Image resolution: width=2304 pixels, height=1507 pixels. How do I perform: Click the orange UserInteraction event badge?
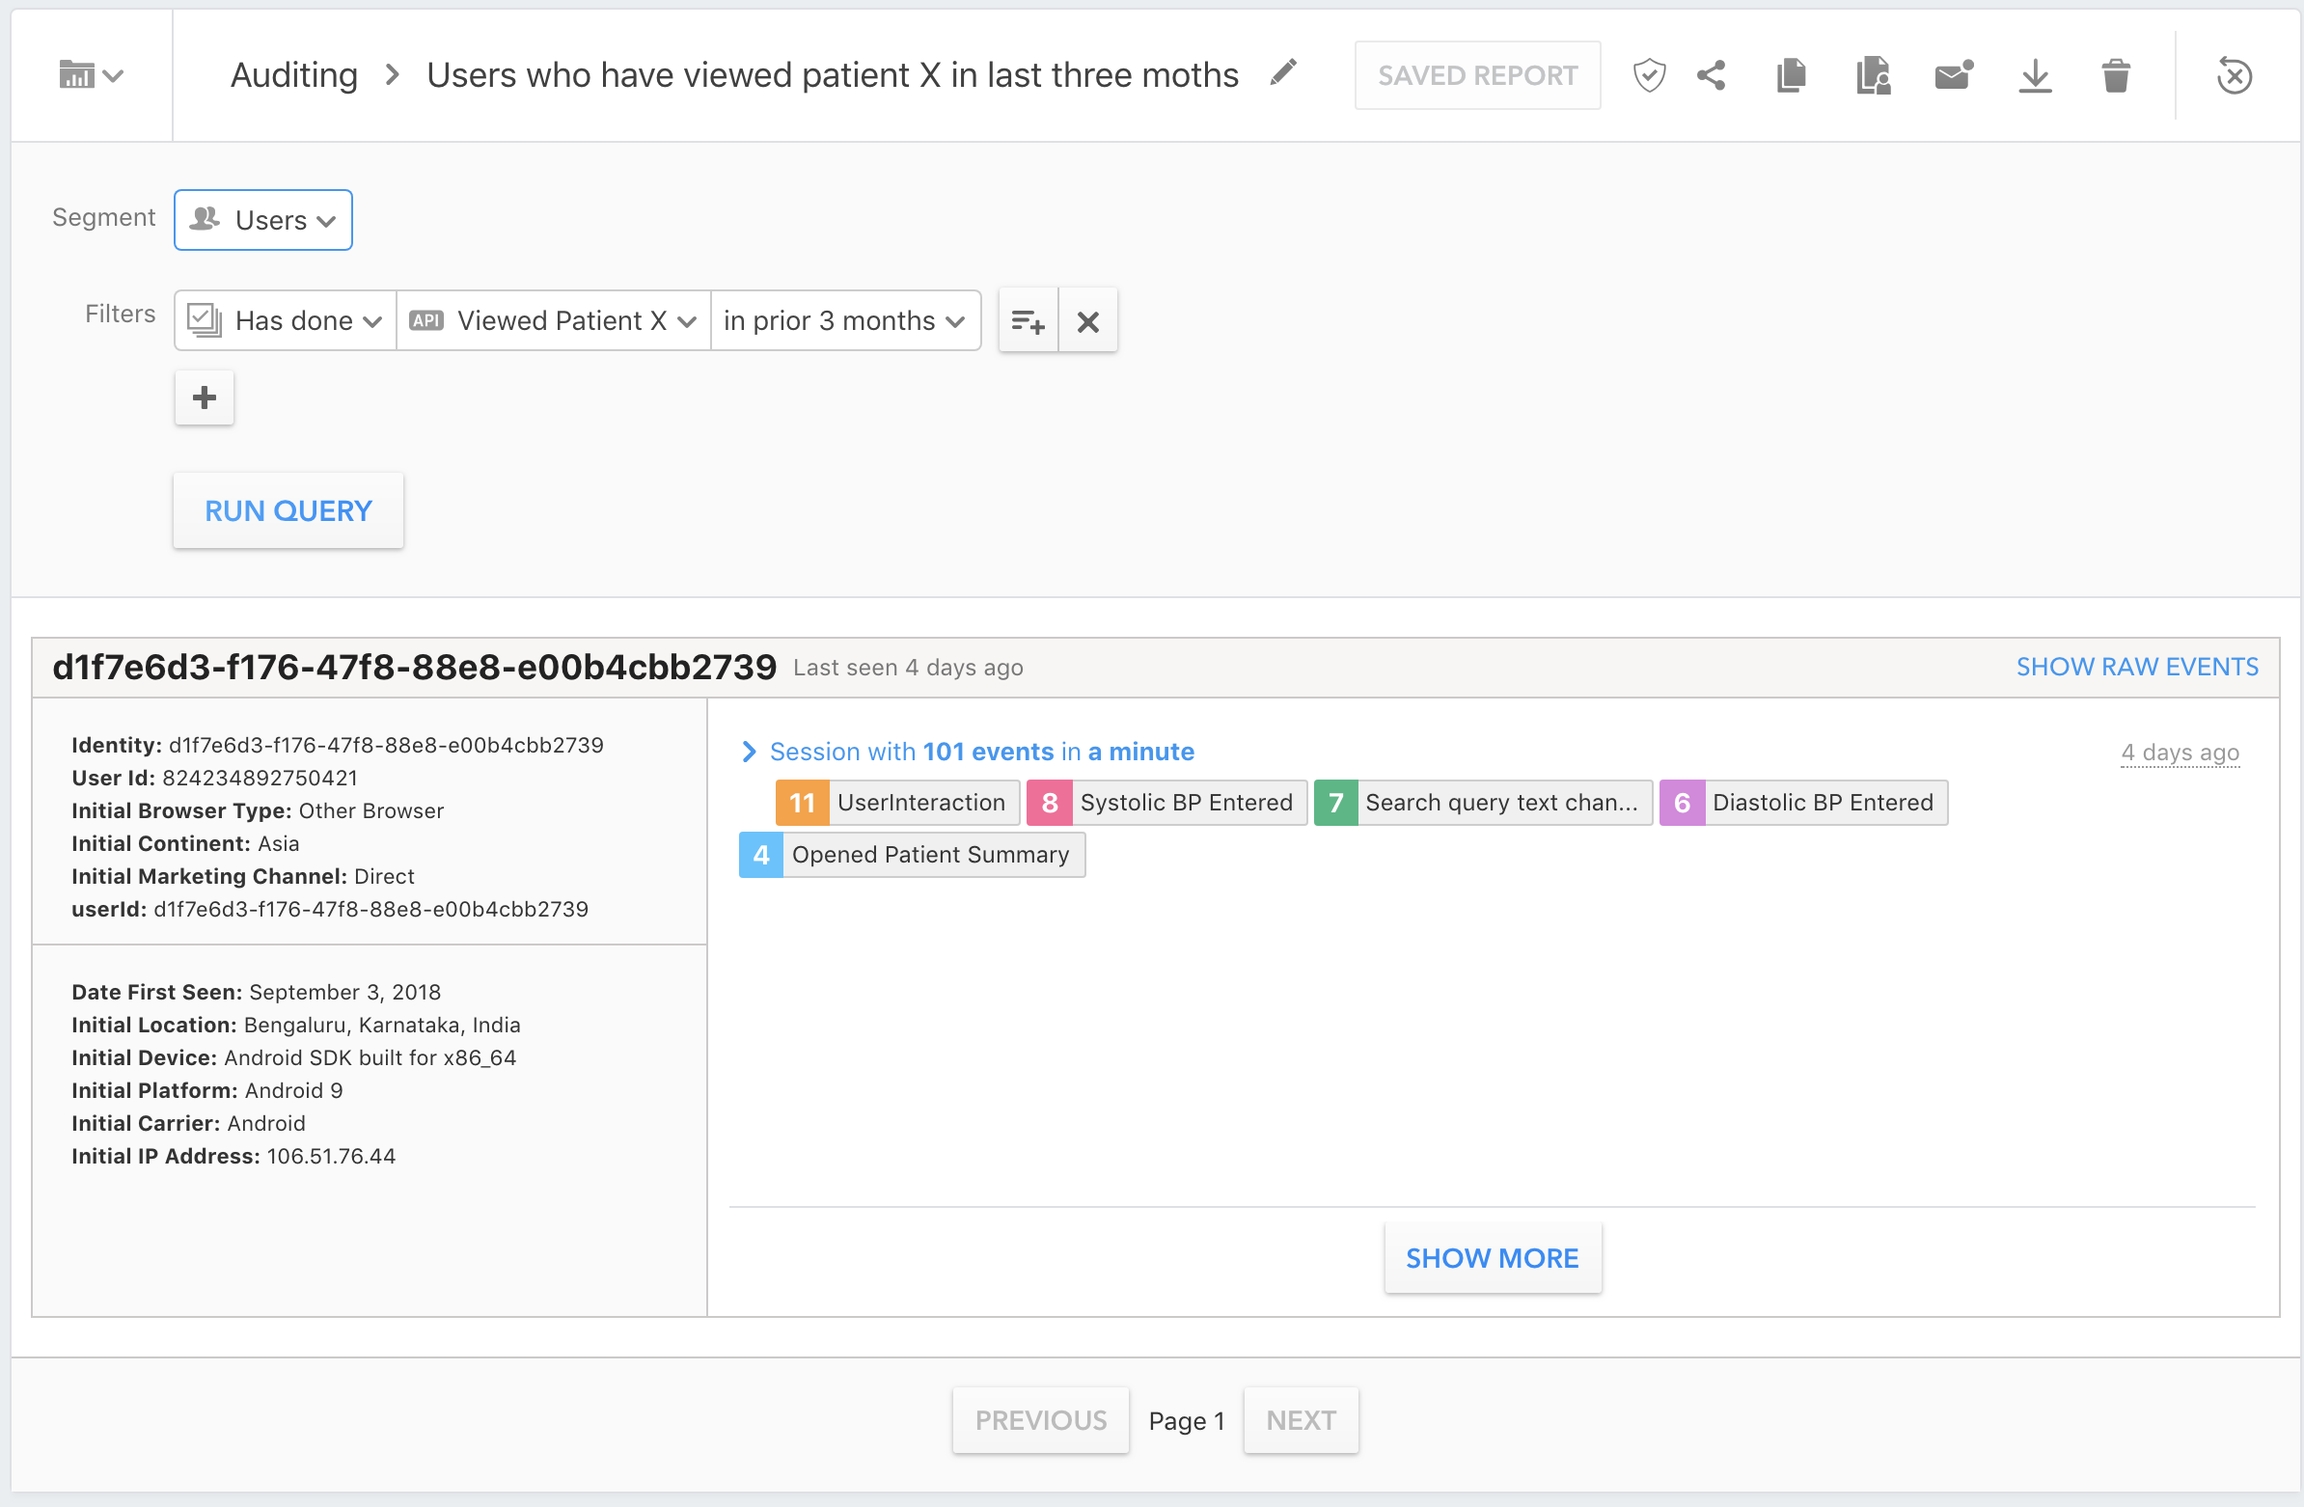[896, 802]
